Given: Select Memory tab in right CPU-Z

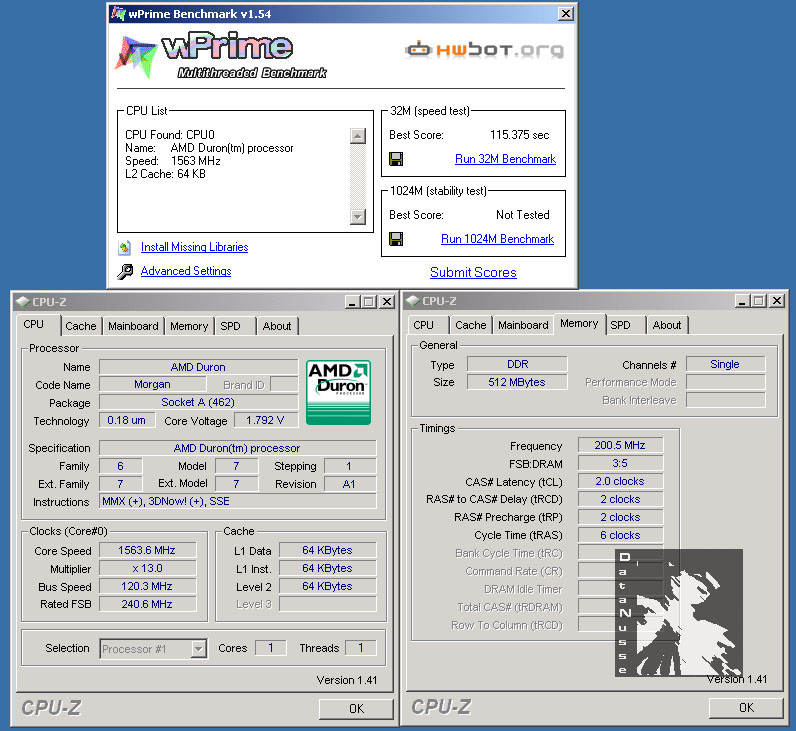Looking at the screenshot, I should pyautogui.click(x=579, y=323).
